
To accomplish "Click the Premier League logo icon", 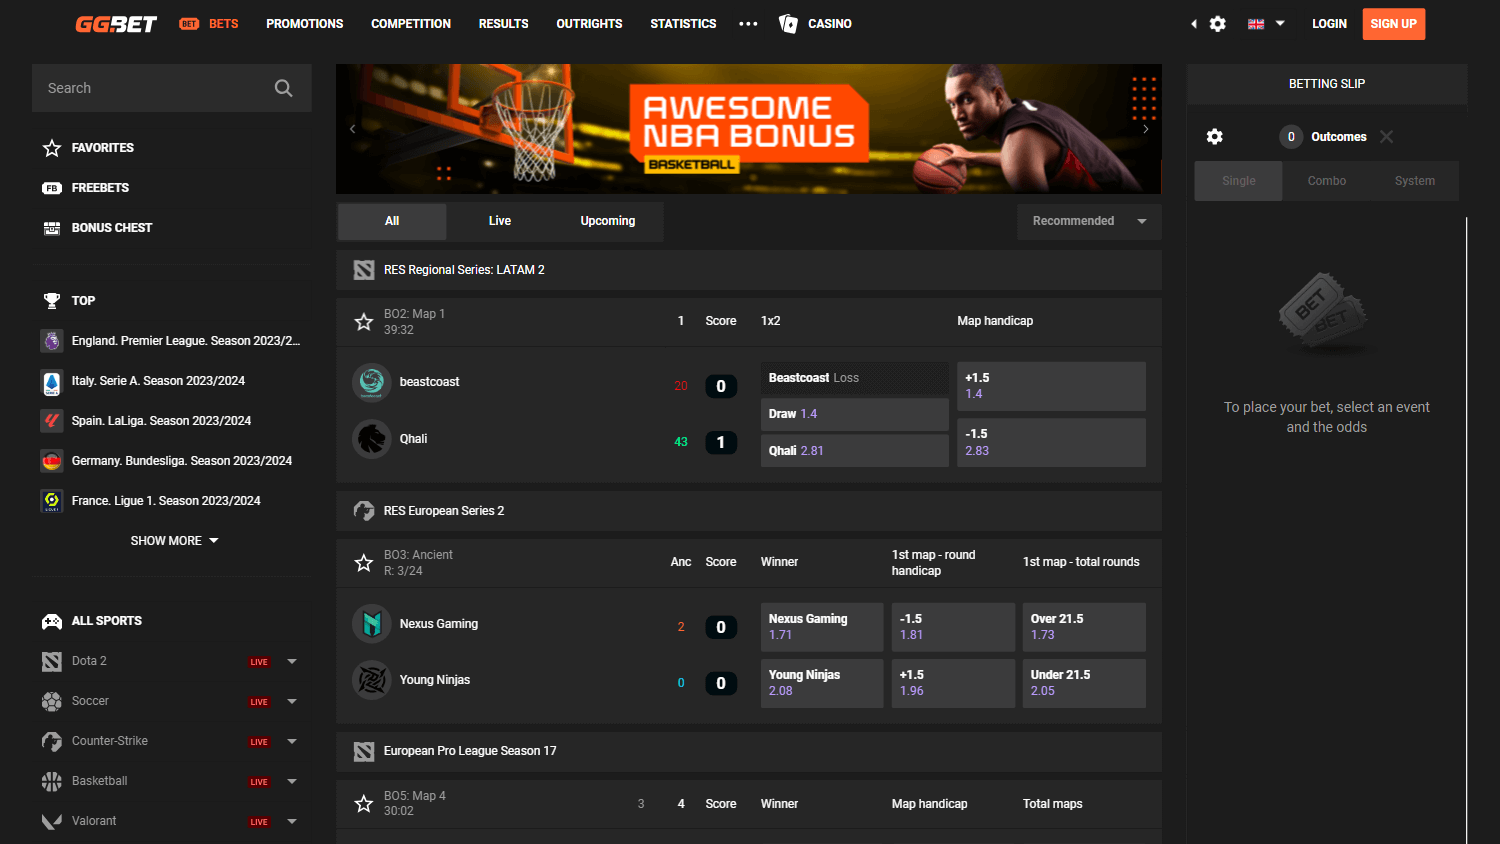I will click(52, 341).
